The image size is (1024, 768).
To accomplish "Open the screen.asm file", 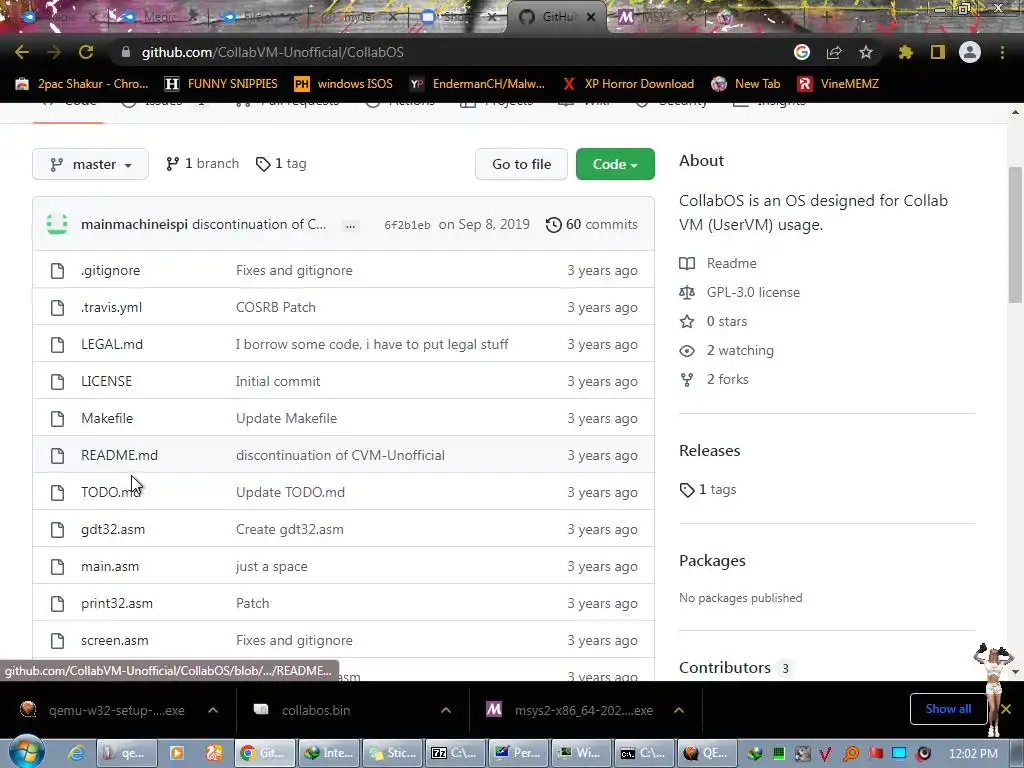I will point(114,641).
